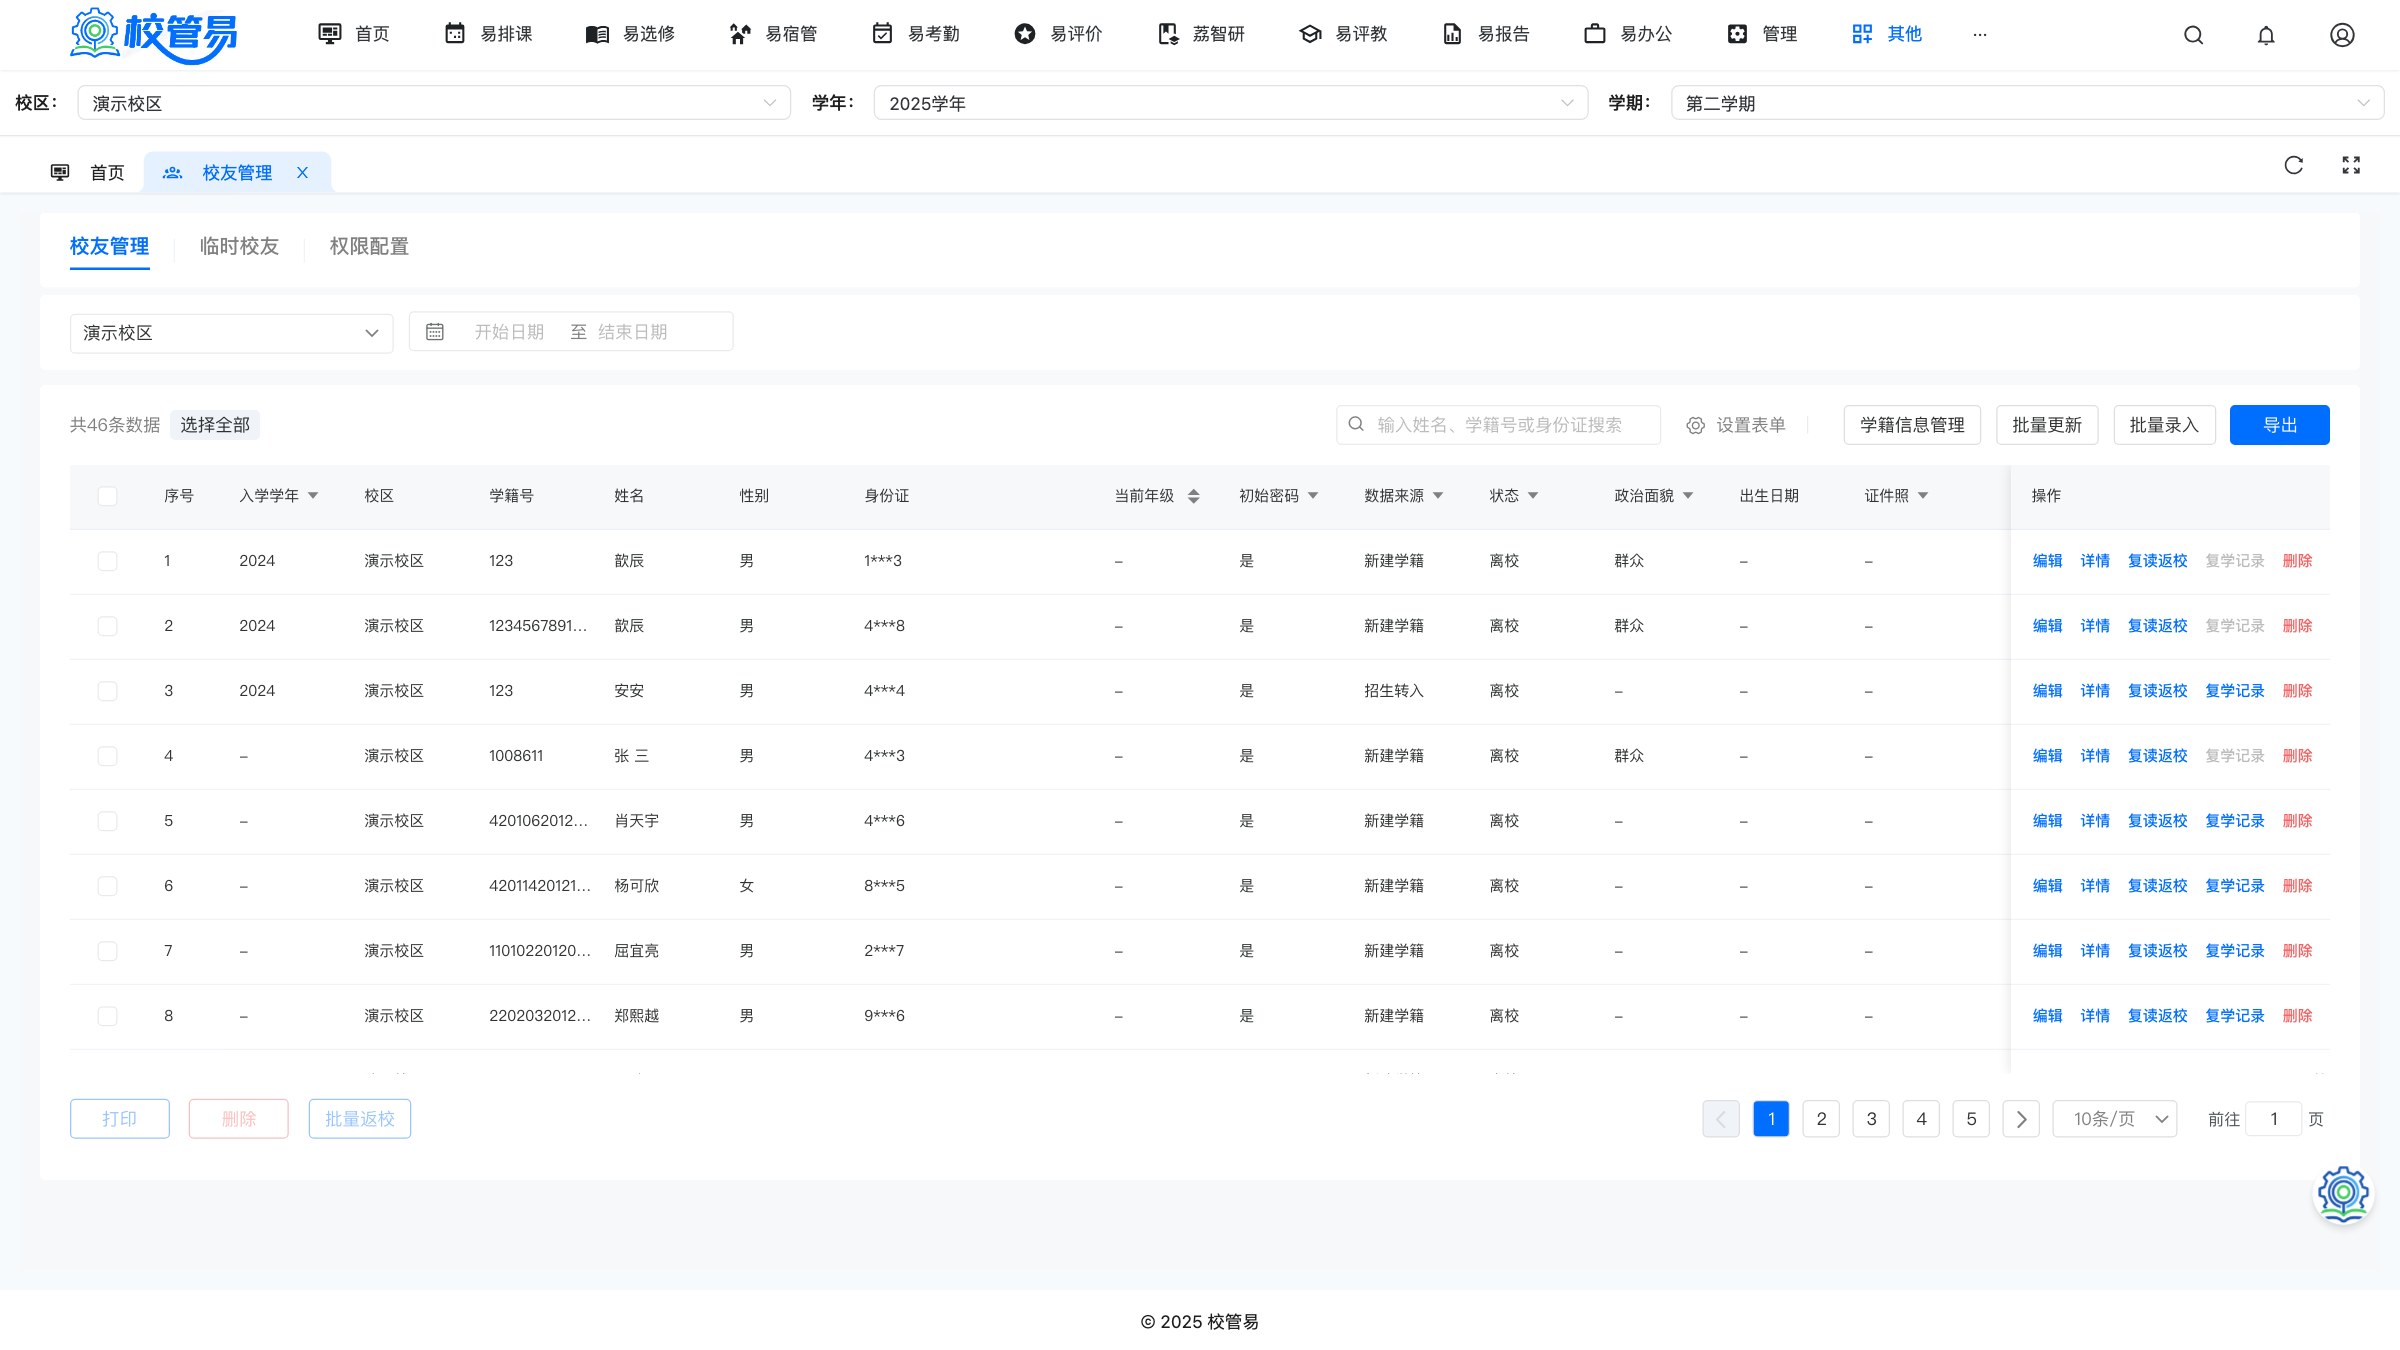Switch to 临时校友 tab
2400x1350 pixels.
point(239,246)
